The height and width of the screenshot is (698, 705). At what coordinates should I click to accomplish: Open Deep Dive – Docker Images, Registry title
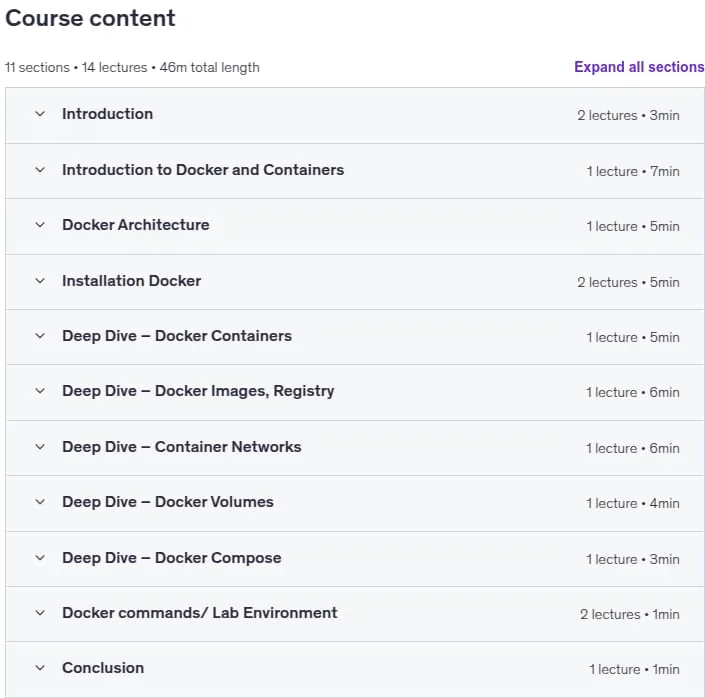198,391
